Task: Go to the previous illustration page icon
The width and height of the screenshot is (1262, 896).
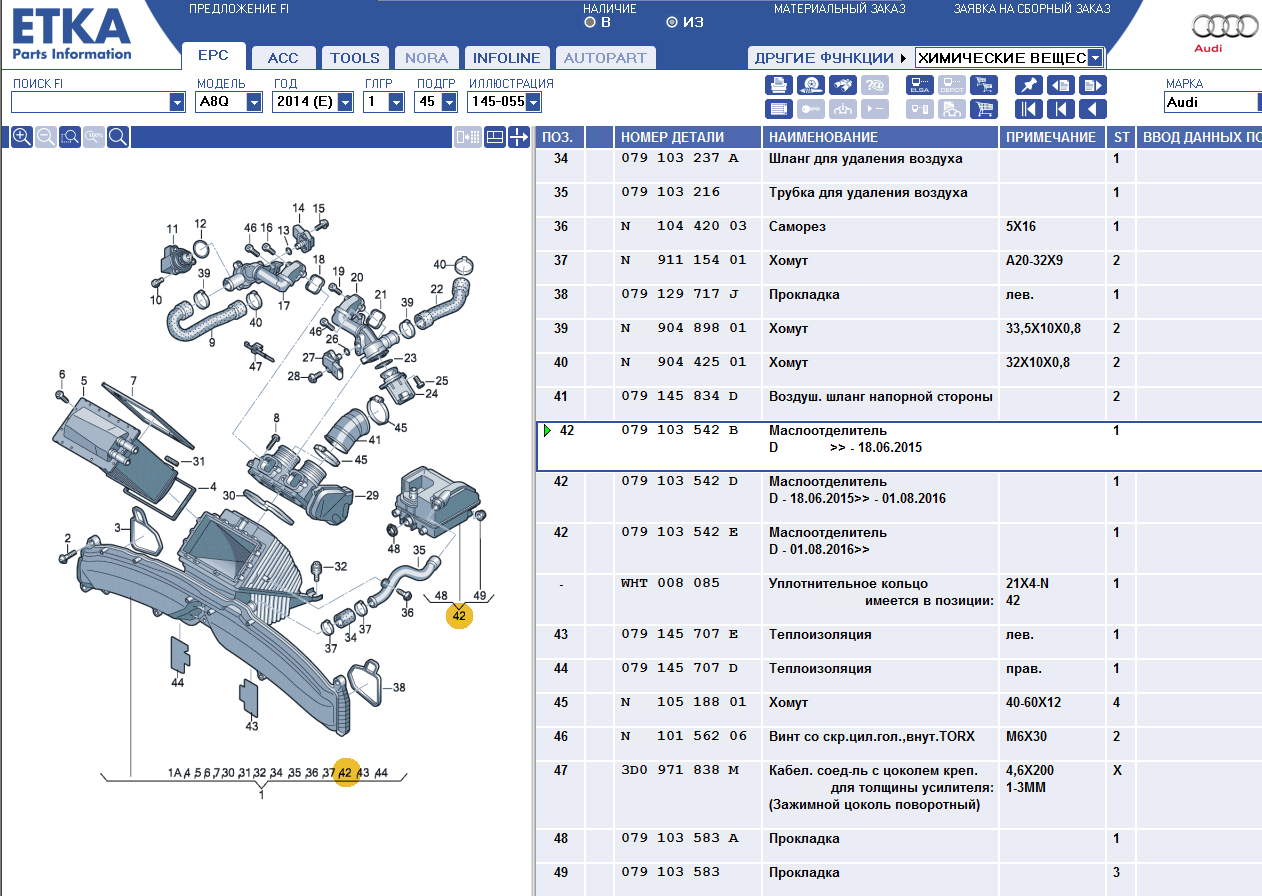Action: point(1061,85)
